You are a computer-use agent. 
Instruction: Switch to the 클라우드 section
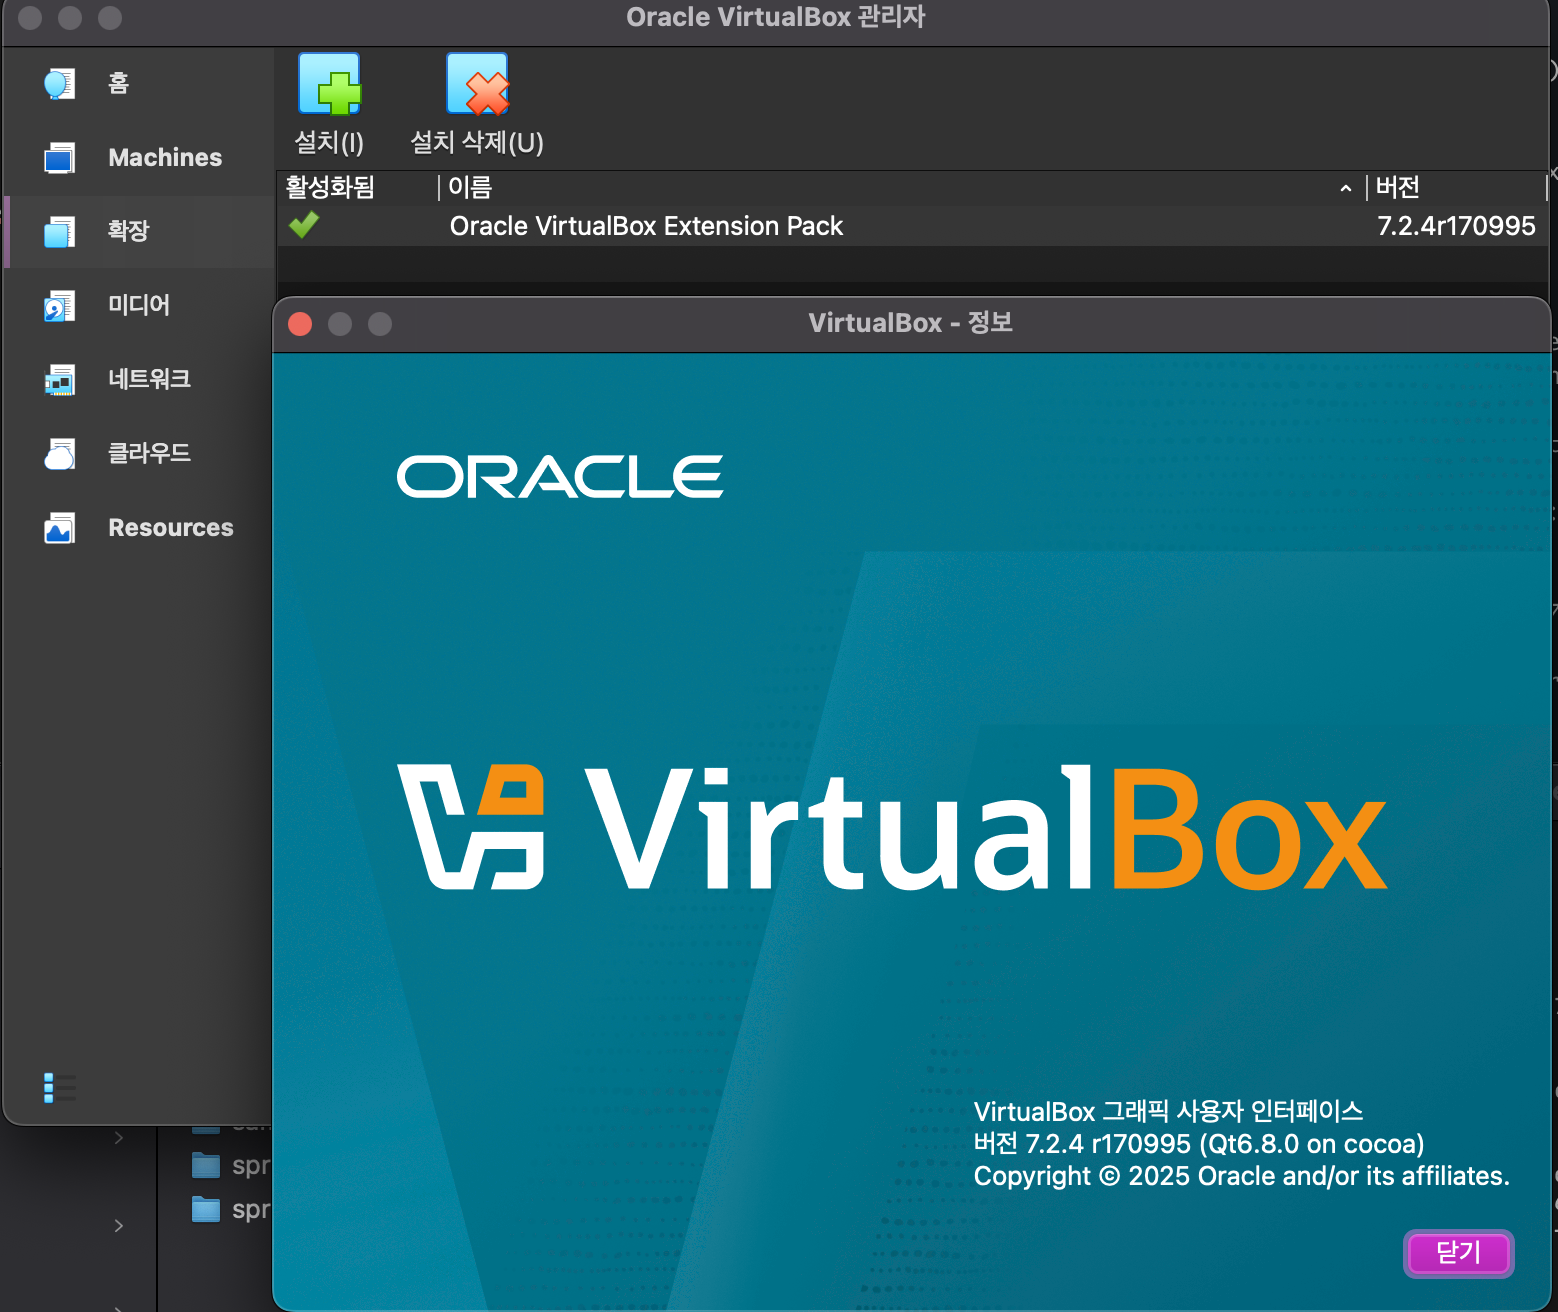tap(149, 453)
